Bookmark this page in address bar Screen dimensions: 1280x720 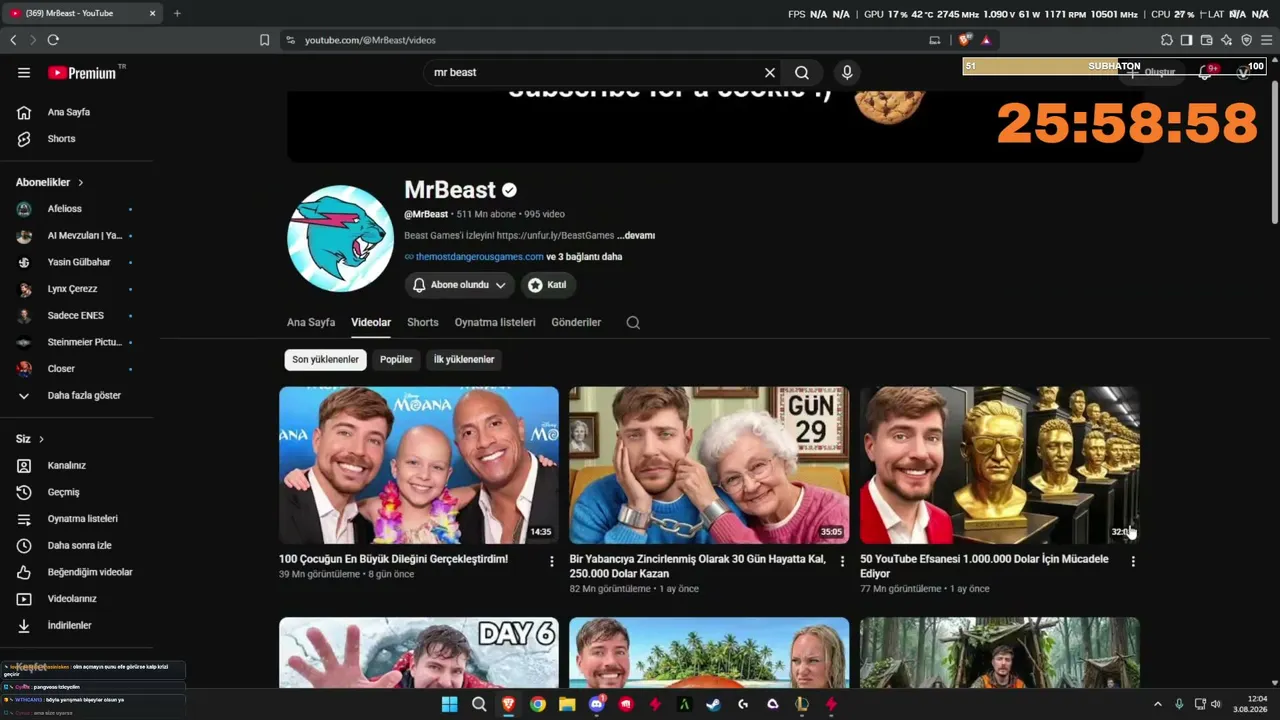click(264, 40)
